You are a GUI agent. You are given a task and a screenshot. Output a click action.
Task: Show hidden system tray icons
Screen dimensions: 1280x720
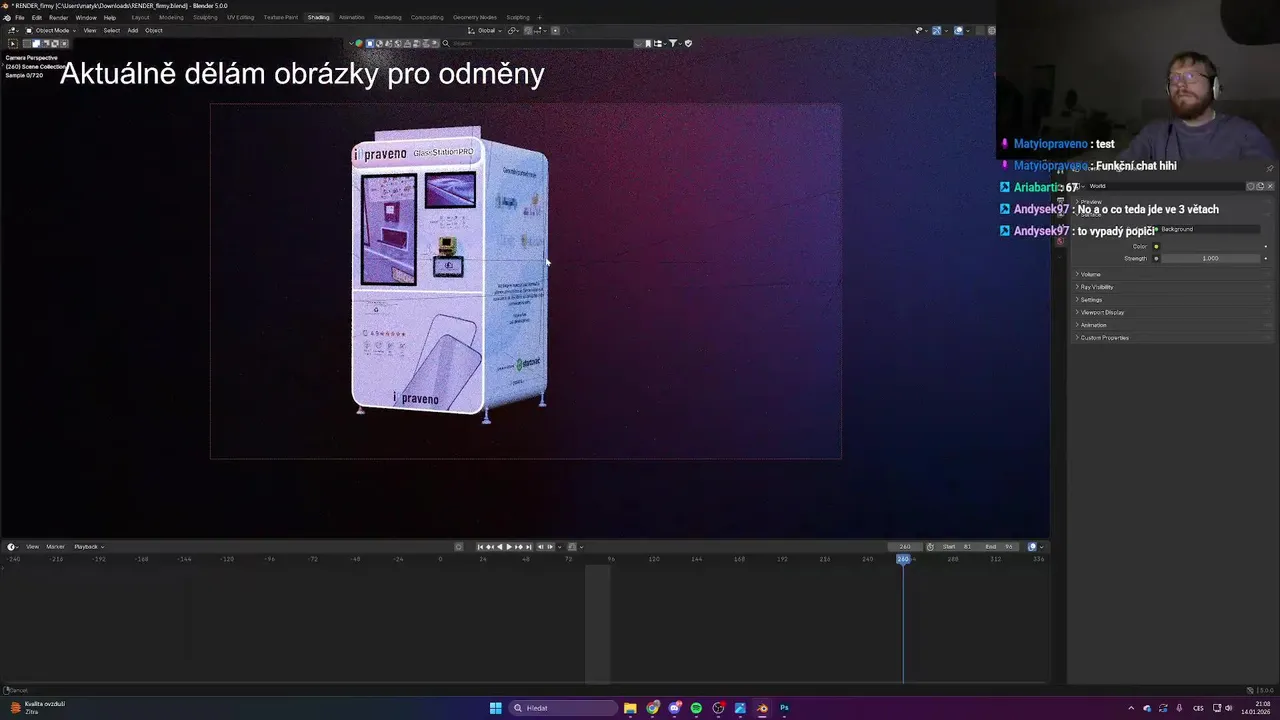click(1131, 708)
